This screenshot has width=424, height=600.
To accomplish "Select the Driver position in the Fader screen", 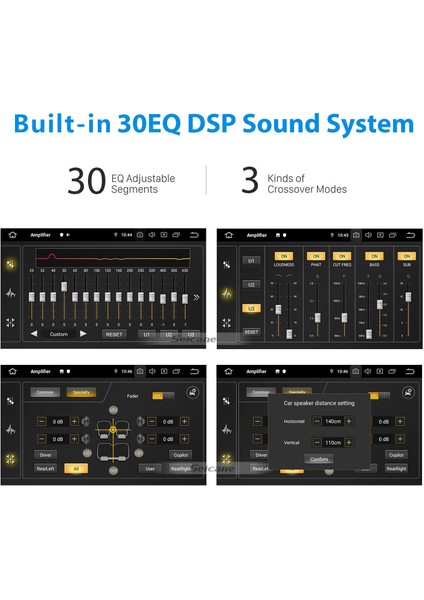I will [46, 455].
